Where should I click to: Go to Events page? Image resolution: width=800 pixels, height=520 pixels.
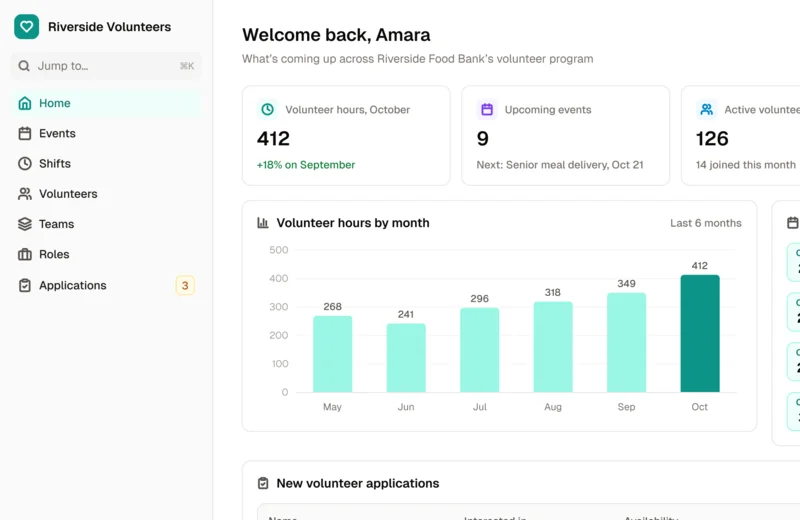pos(106,133)
